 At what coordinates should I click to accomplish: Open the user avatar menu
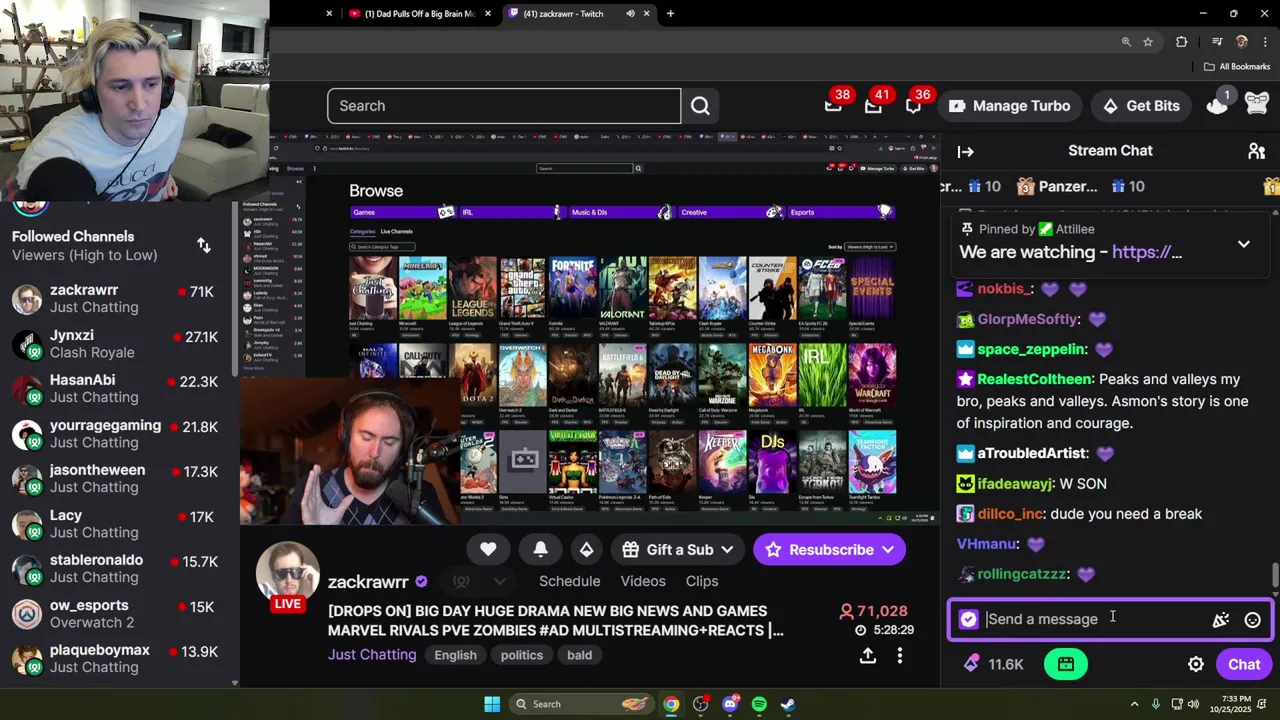1257,105
